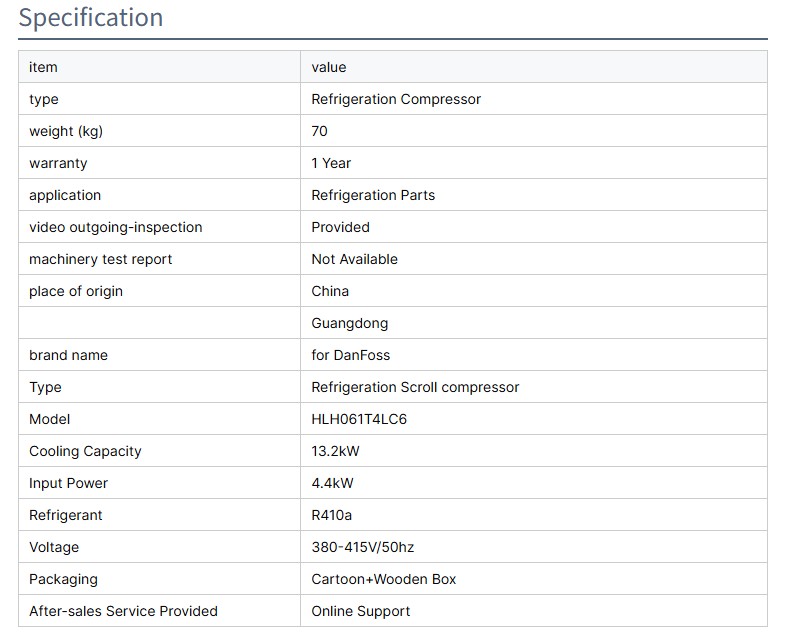
Task: Click the "value" column header cell
Action: click(329, 67)
